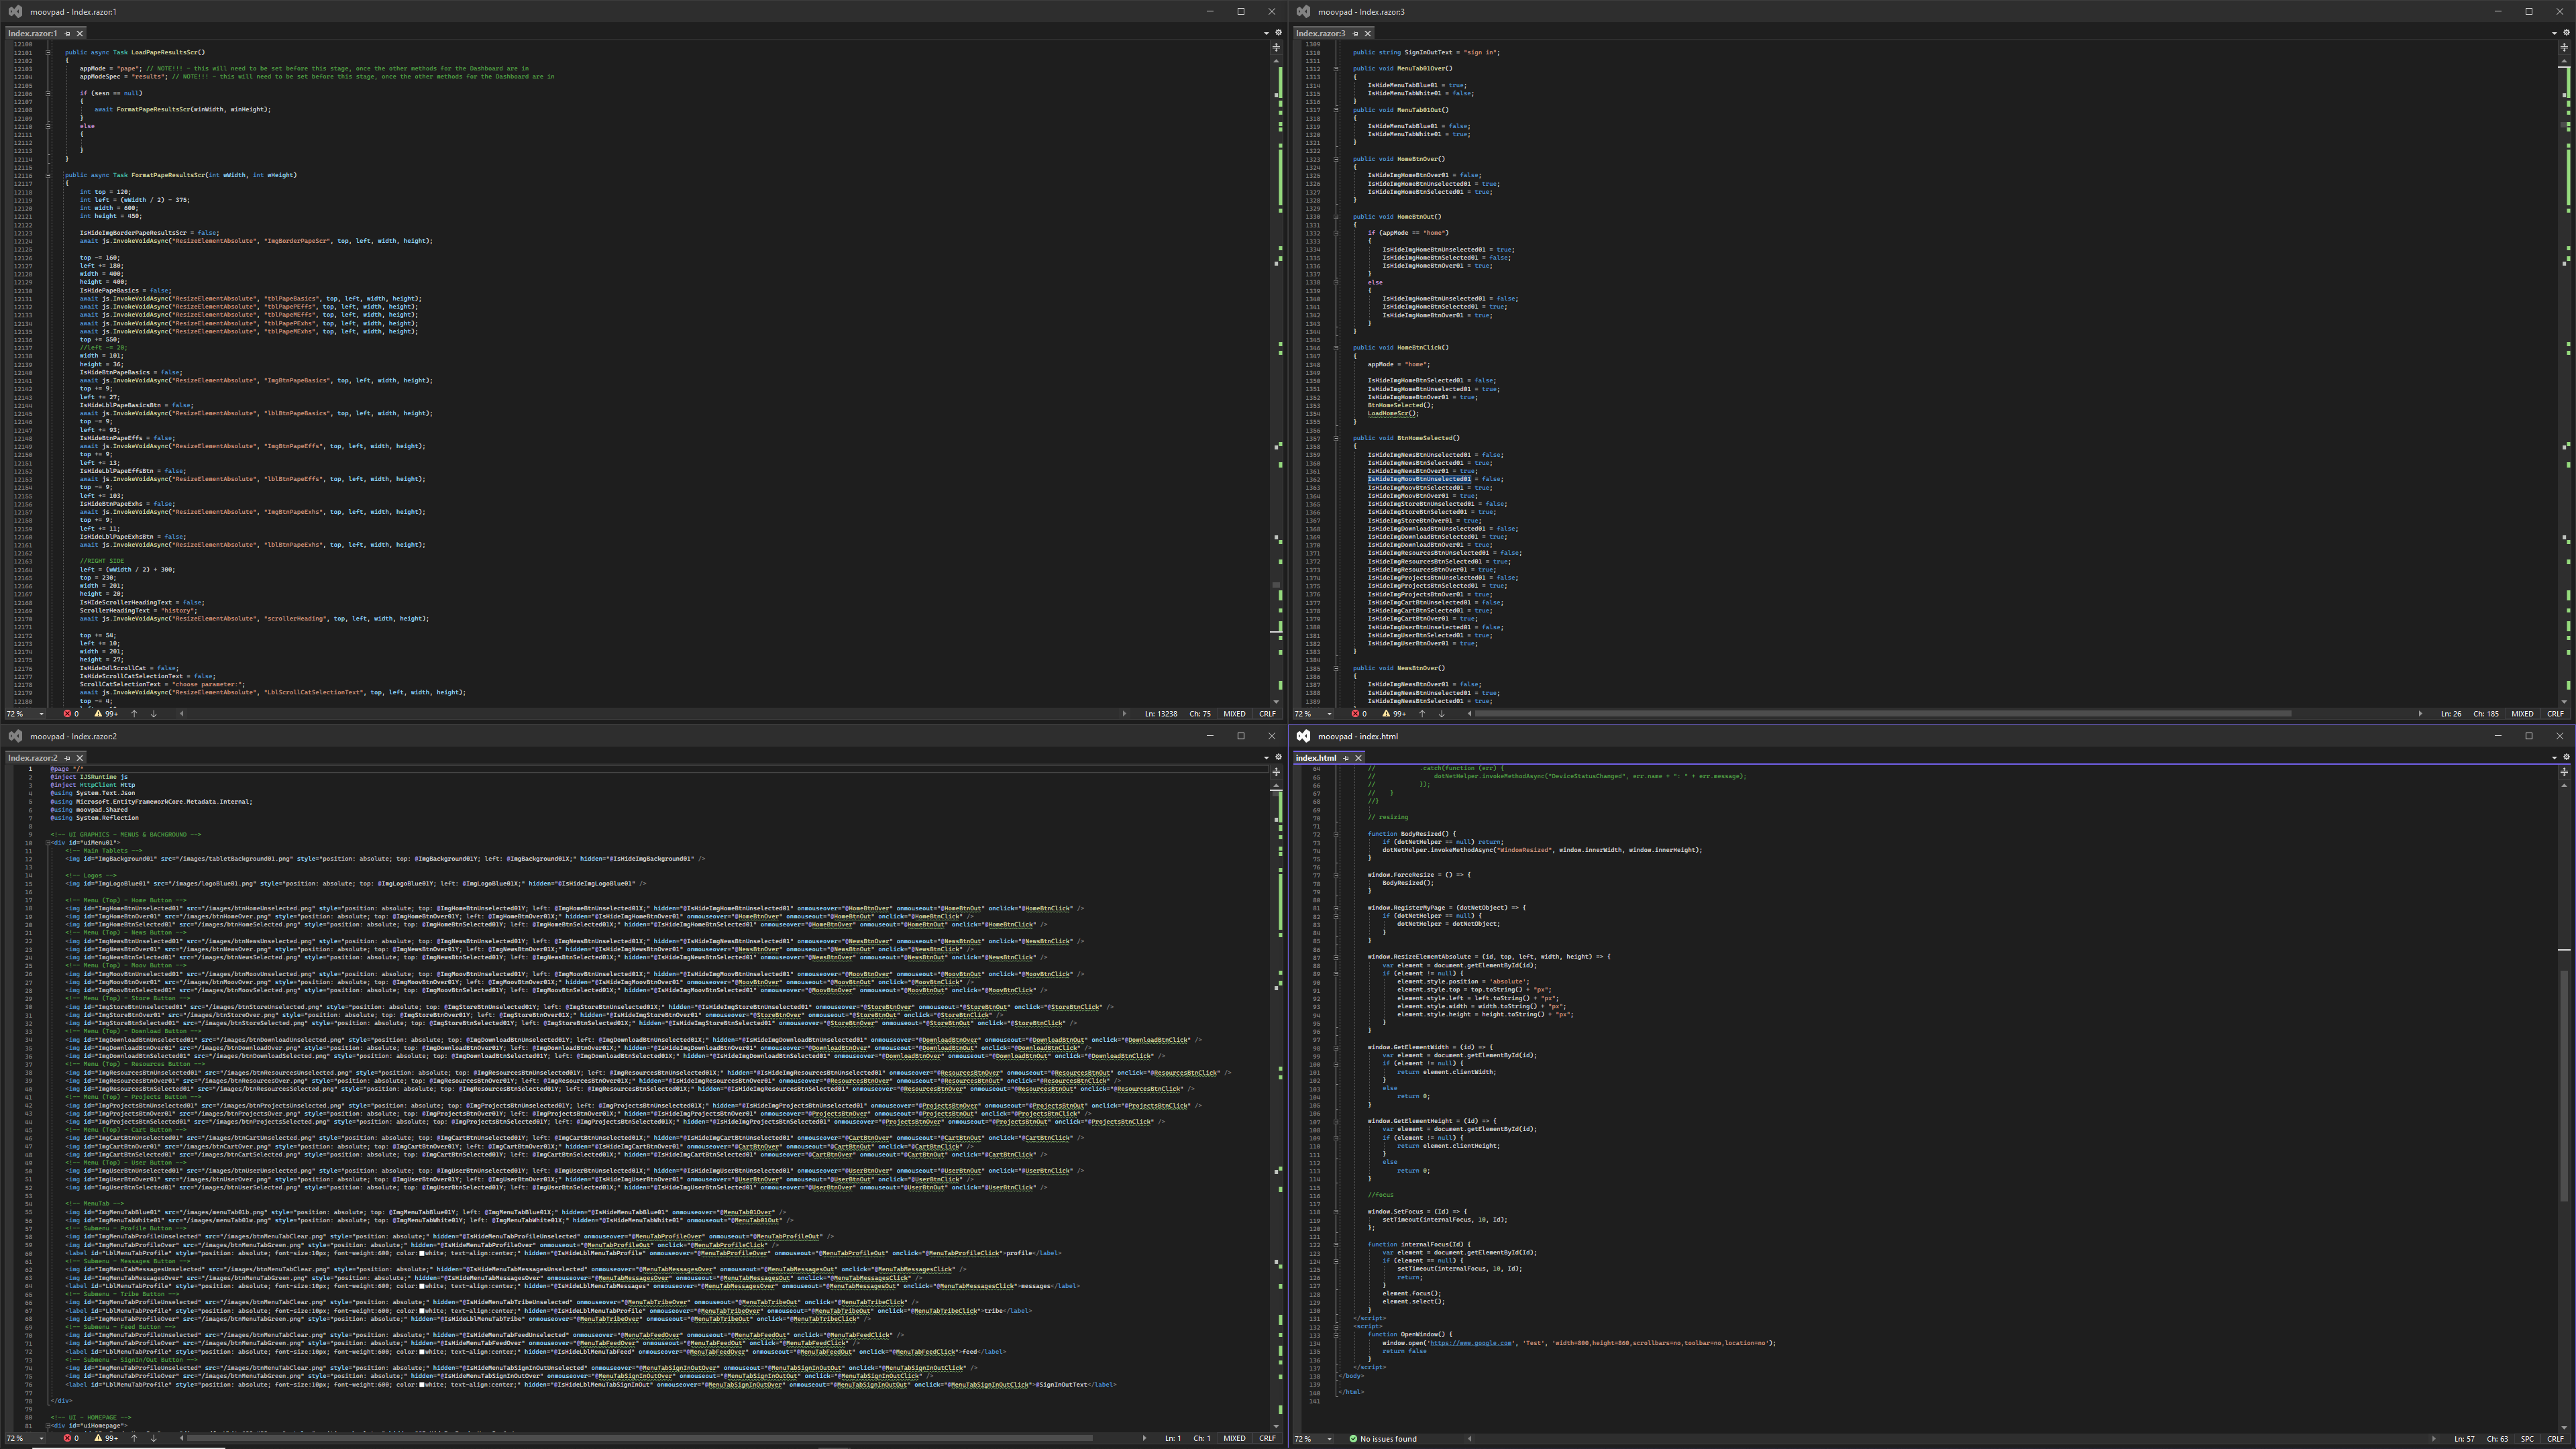Go to previous issue in Index.razor:3 window
The image size is (2576, 1449).
click(1422, 714)
